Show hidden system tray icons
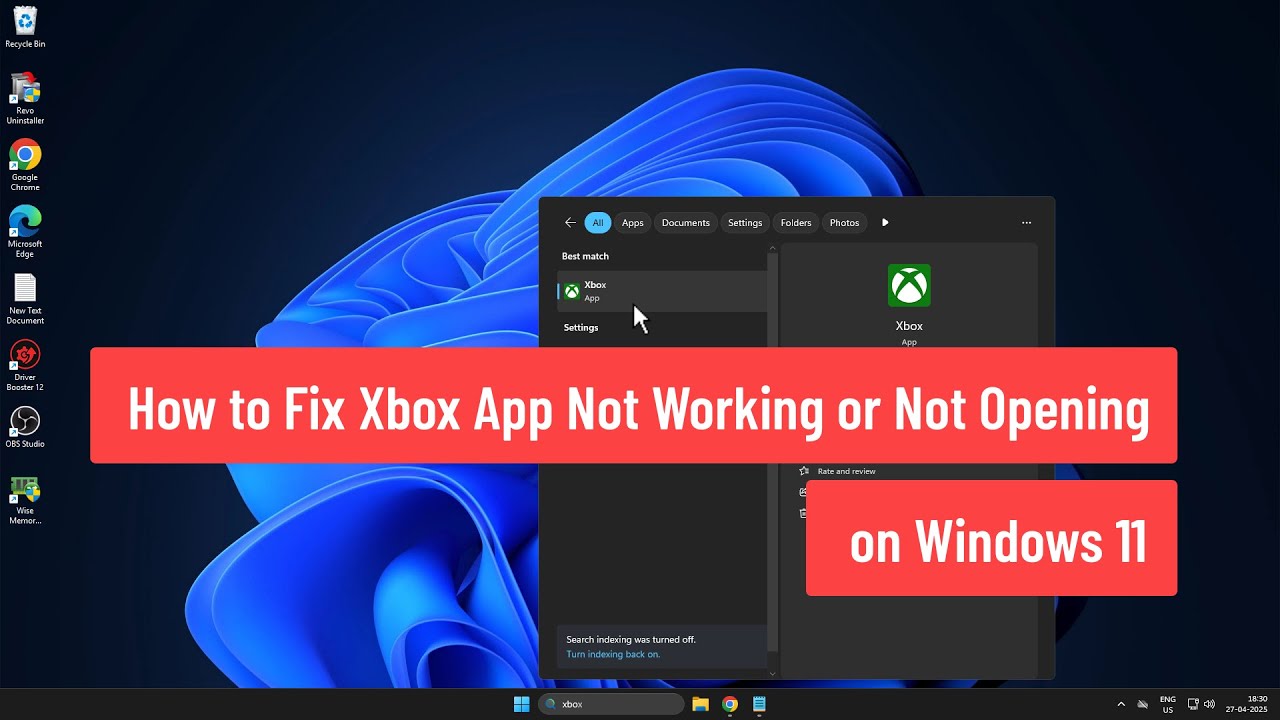 click(1121, 704)
